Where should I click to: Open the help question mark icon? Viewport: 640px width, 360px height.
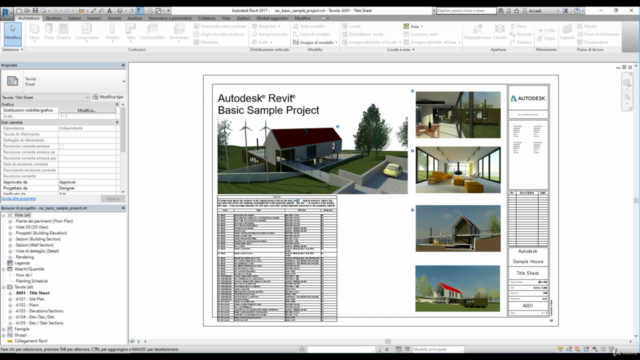coord(577,11)
